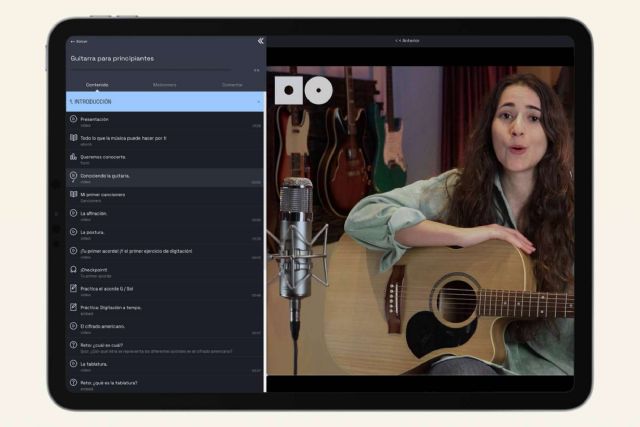Click the book icon for Todo lo que la música
This screenshot has width=640, height=427.
coord(74,139)
